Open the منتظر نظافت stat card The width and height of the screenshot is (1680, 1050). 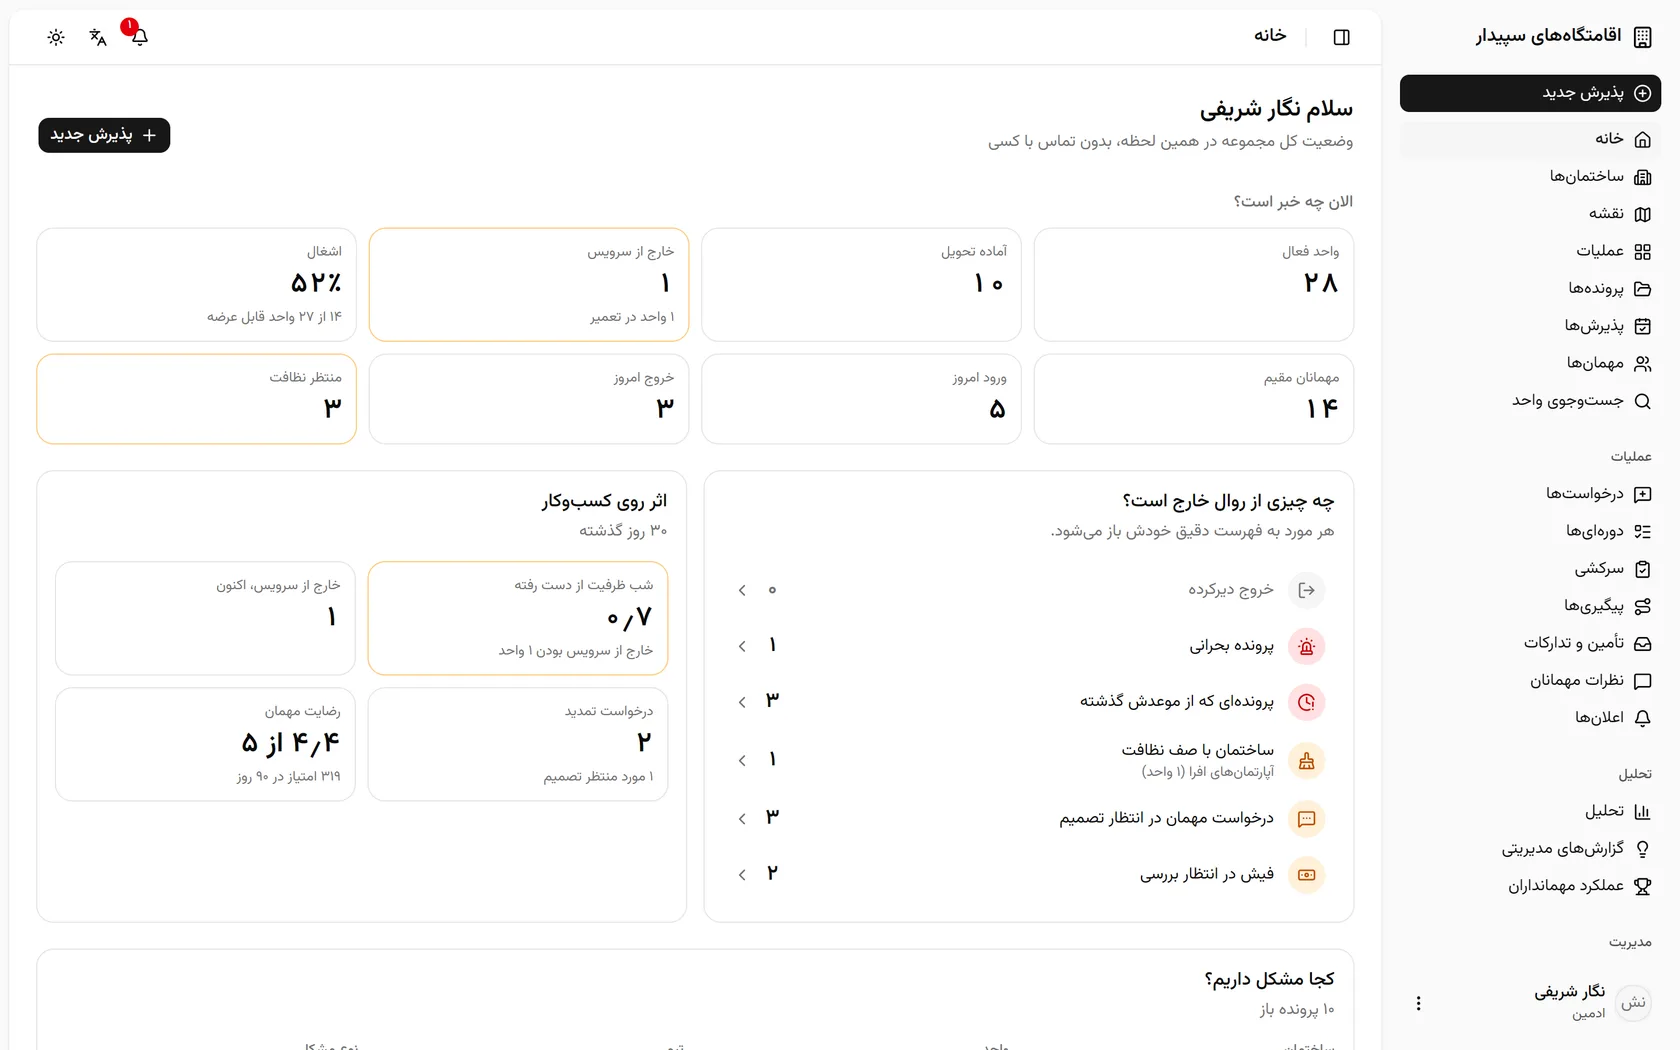point(196,398)
